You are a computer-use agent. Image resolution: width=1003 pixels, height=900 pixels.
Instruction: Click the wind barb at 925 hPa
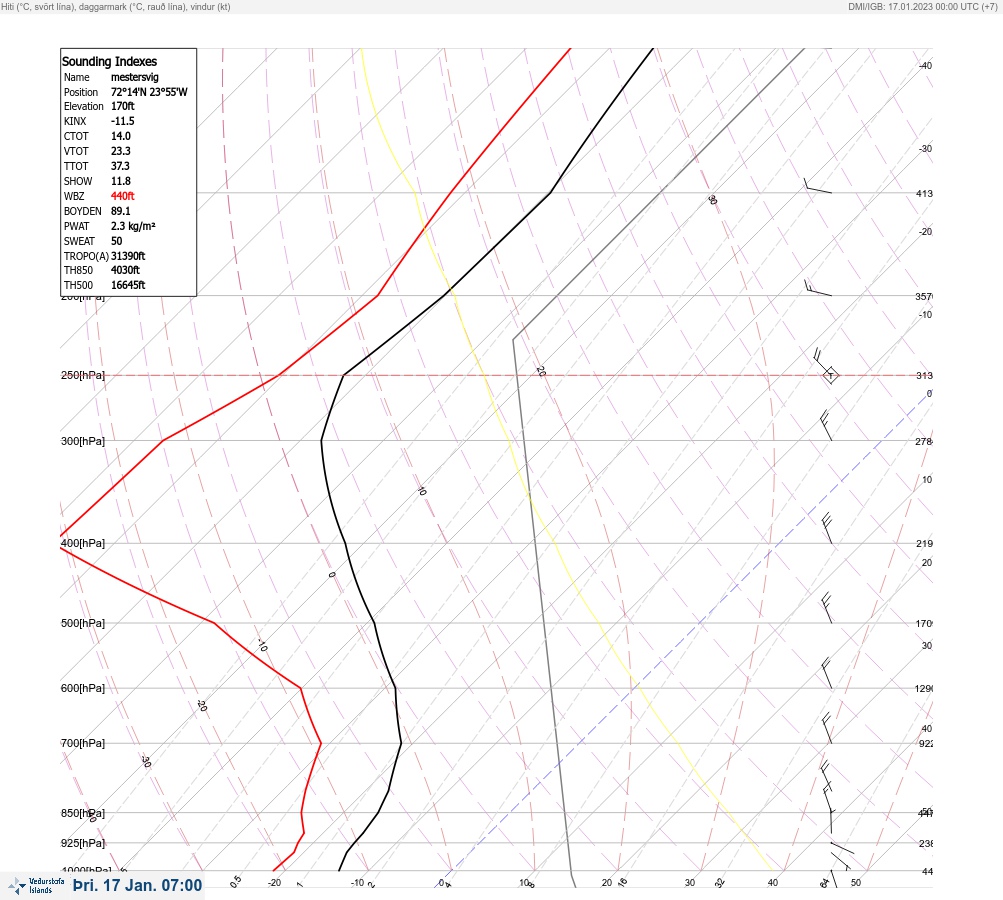click(x=842, y=848)
